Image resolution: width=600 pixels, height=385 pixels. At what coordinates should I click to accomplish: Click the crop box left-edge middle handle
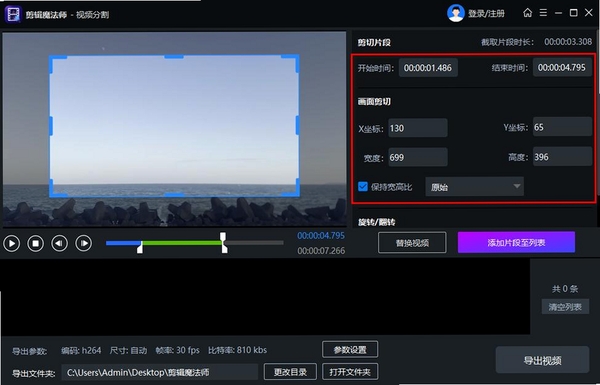click(x=51, y=126)
